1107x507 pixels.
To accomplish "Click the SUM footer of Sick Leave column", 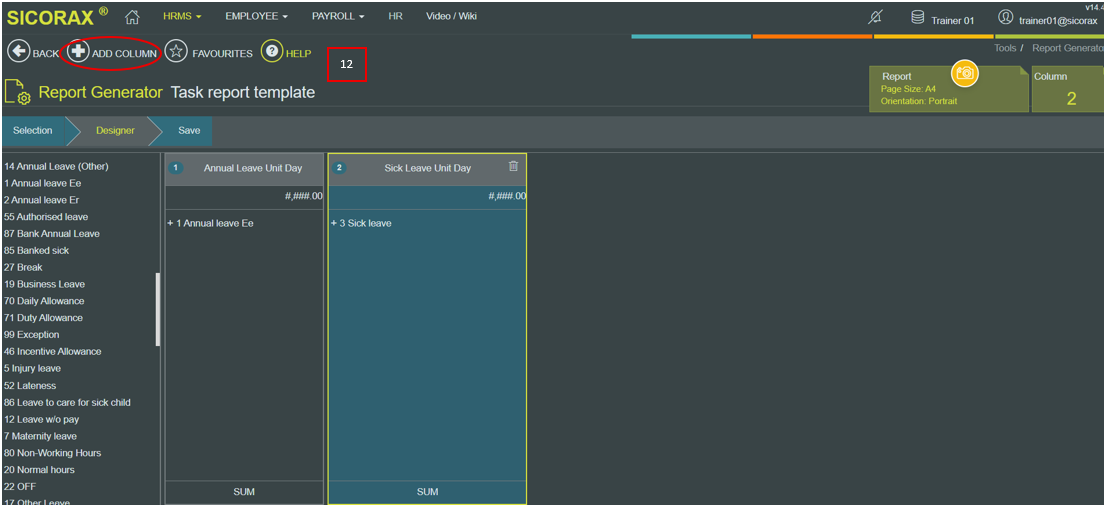I will pyautogui.click(x=427, y=491).
